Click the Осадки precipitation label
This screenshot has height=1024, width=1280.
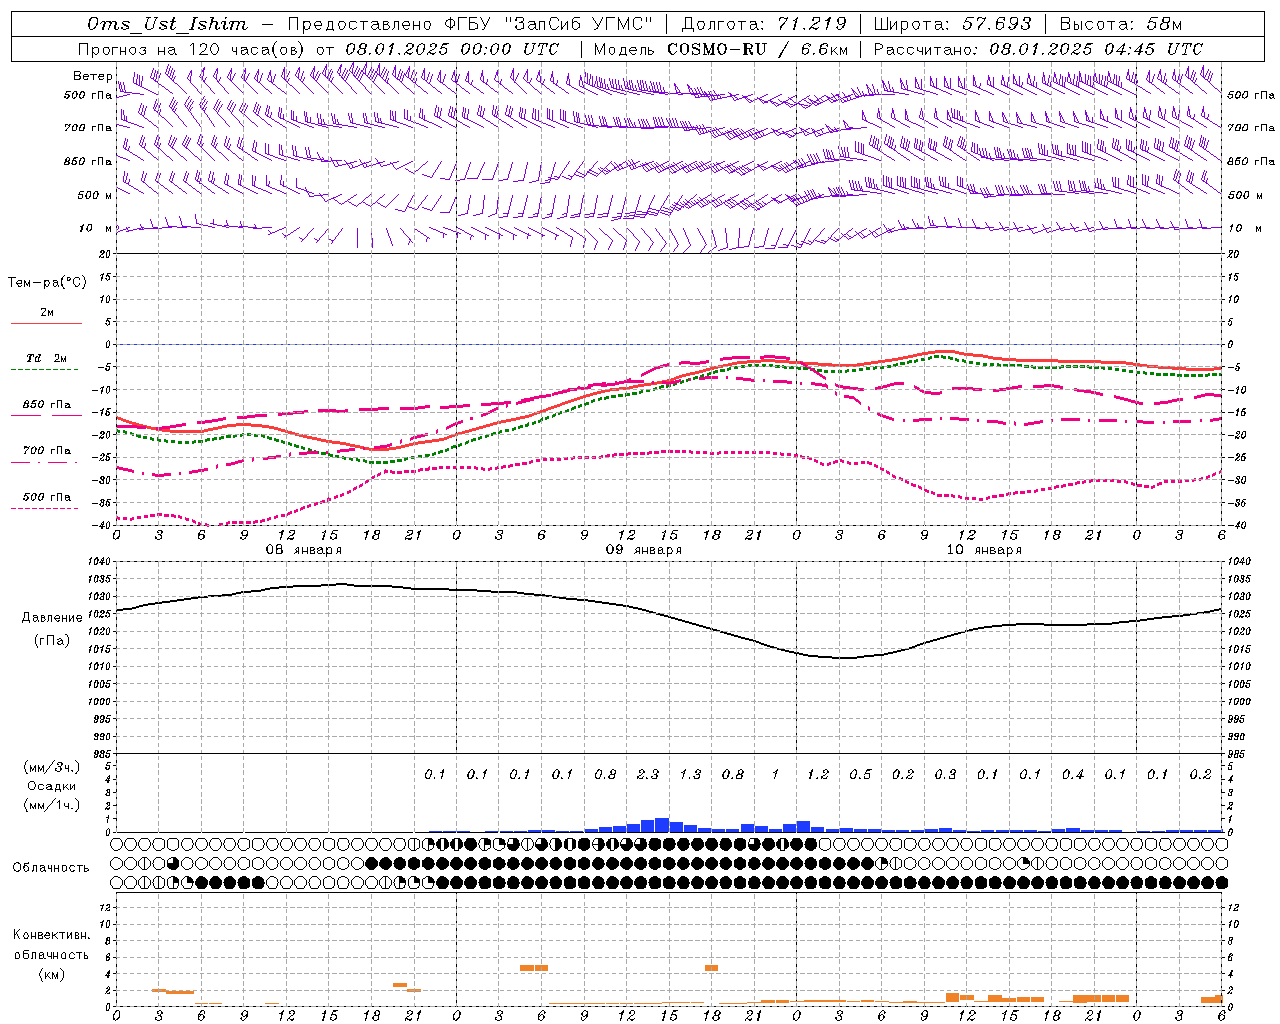click(x=51, y=786)
